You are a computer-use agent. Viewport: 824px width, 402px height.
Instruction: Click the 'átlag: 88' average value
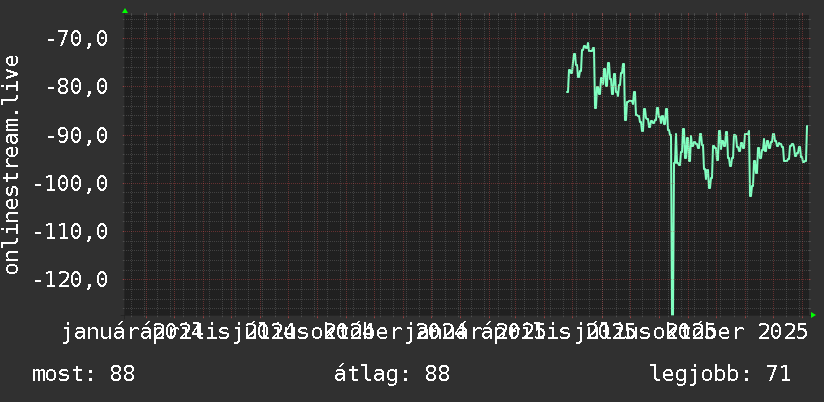tap(392, 374)
